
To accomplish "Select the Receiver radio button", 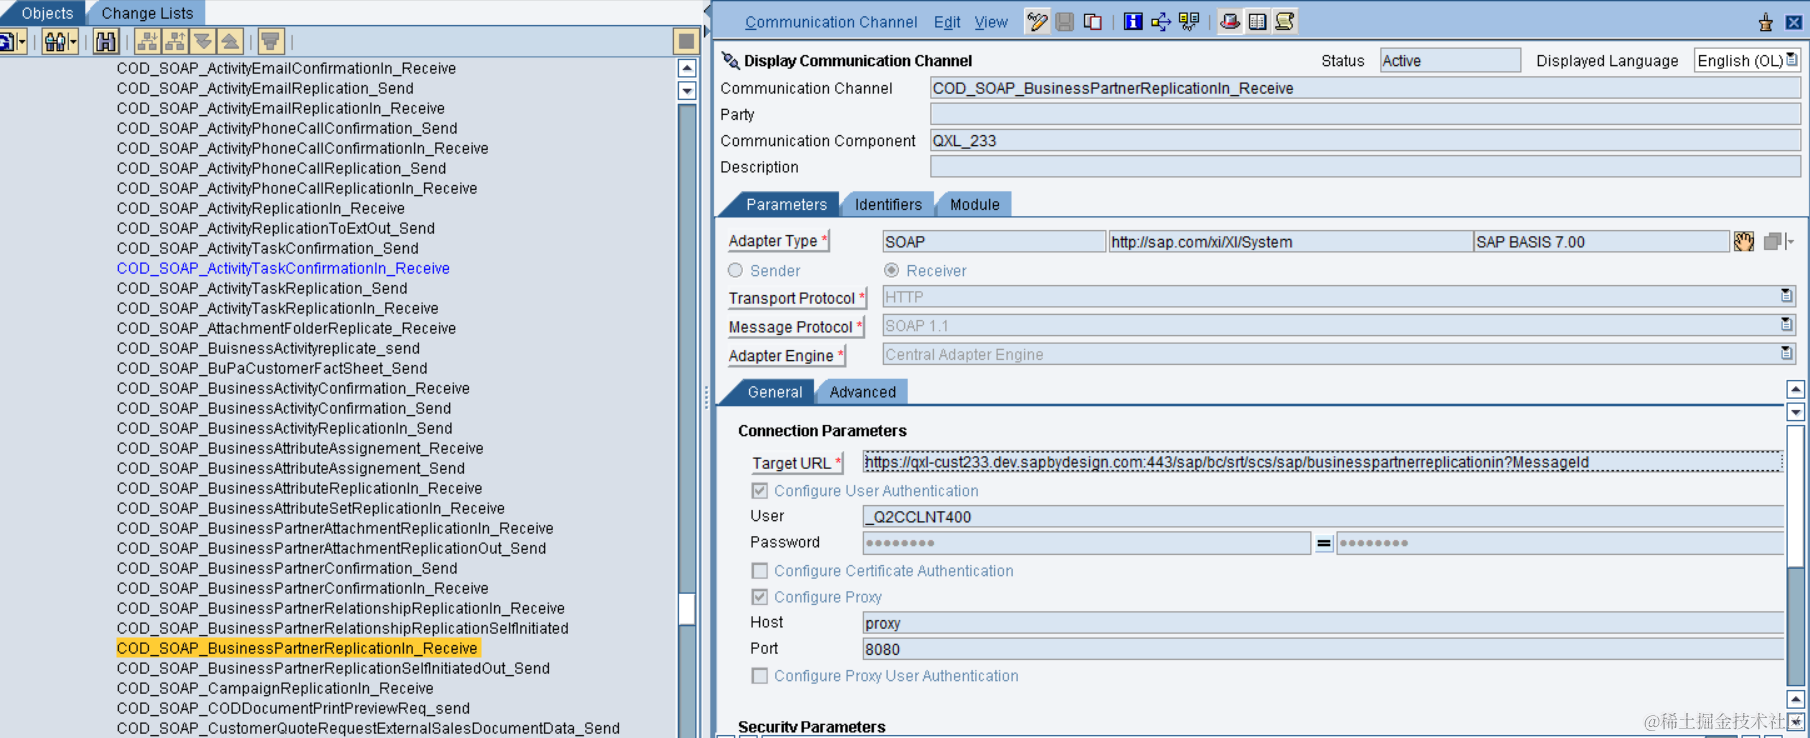I will [x=892, y=270].
